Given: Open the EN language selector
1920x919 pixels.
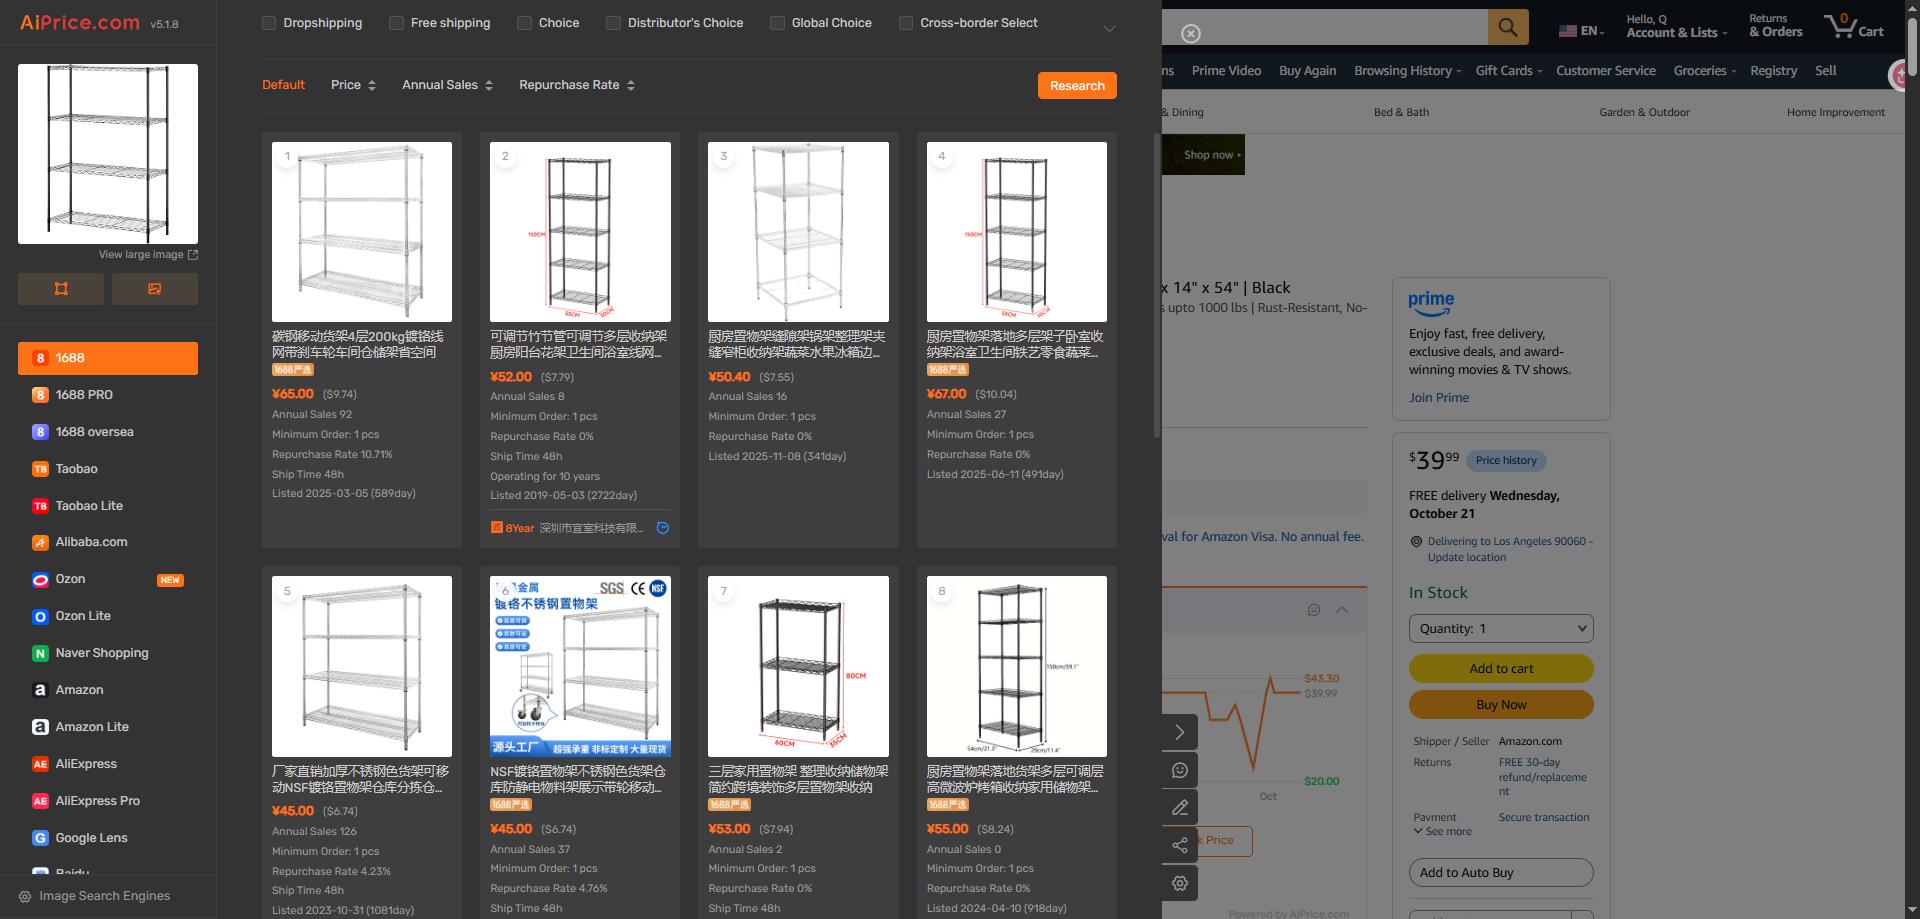Looking at the screenshot, I should tap(1582, 31).
